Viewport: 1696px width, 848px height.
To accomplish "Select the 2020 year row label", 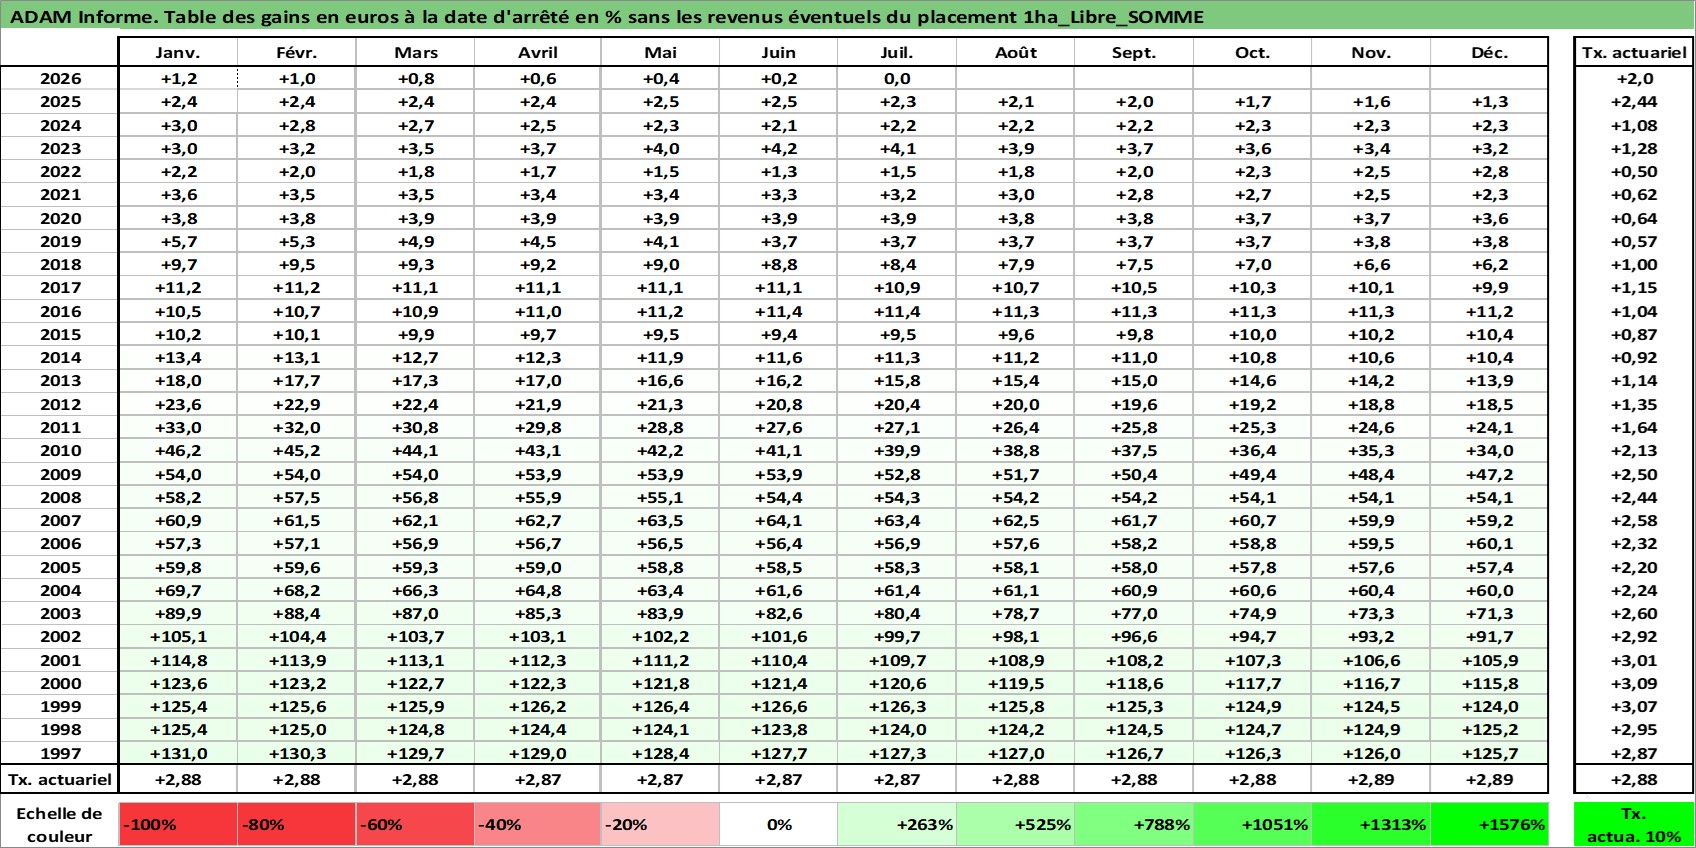I will point(60,218).
